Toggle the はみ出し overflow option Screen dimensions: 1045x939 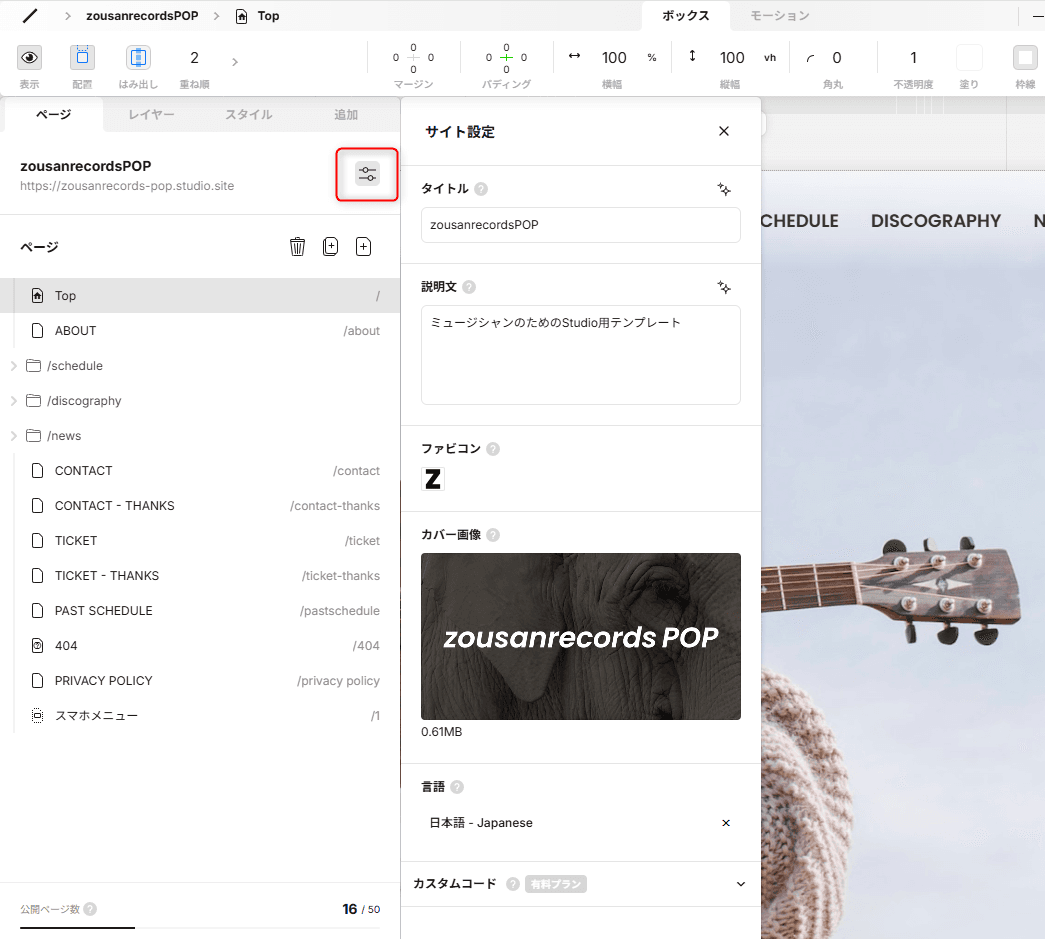138,57
